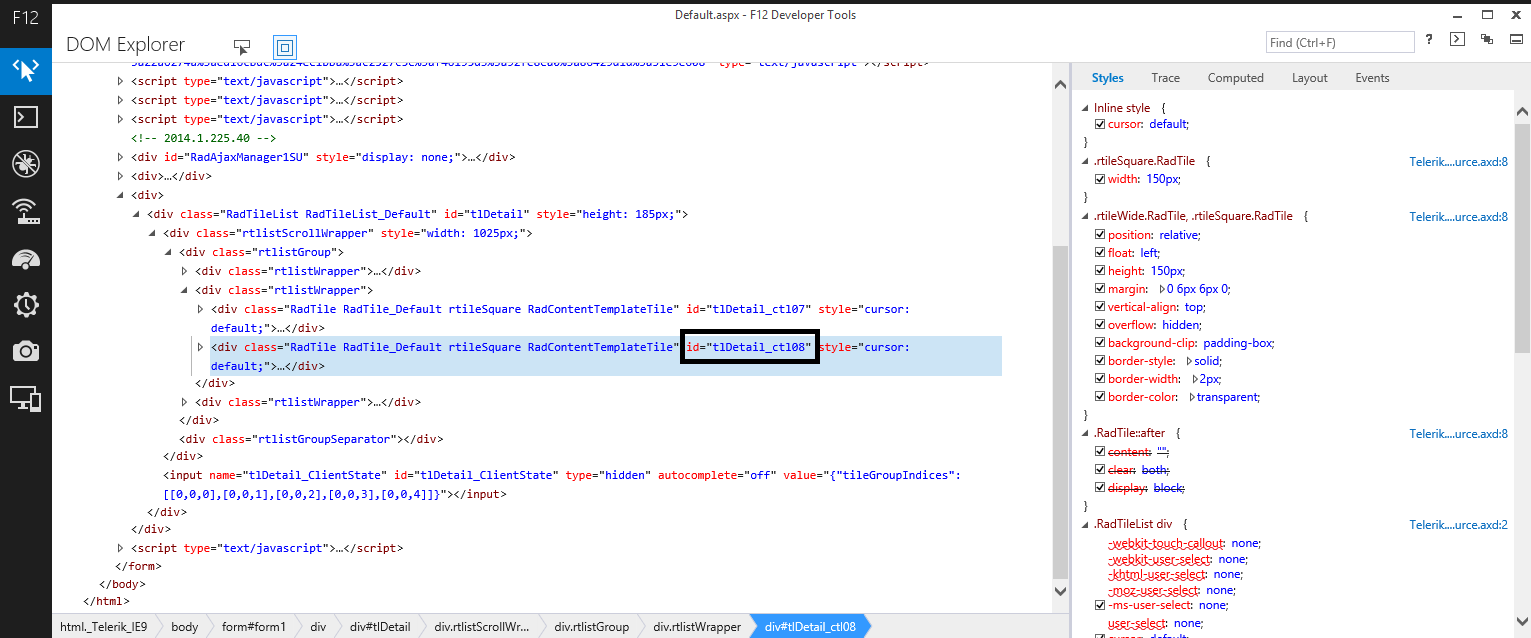The image size is (1531, 638).
Task: Toggle the DOM element highlighting box icon
Action: [x=285, y=47]
